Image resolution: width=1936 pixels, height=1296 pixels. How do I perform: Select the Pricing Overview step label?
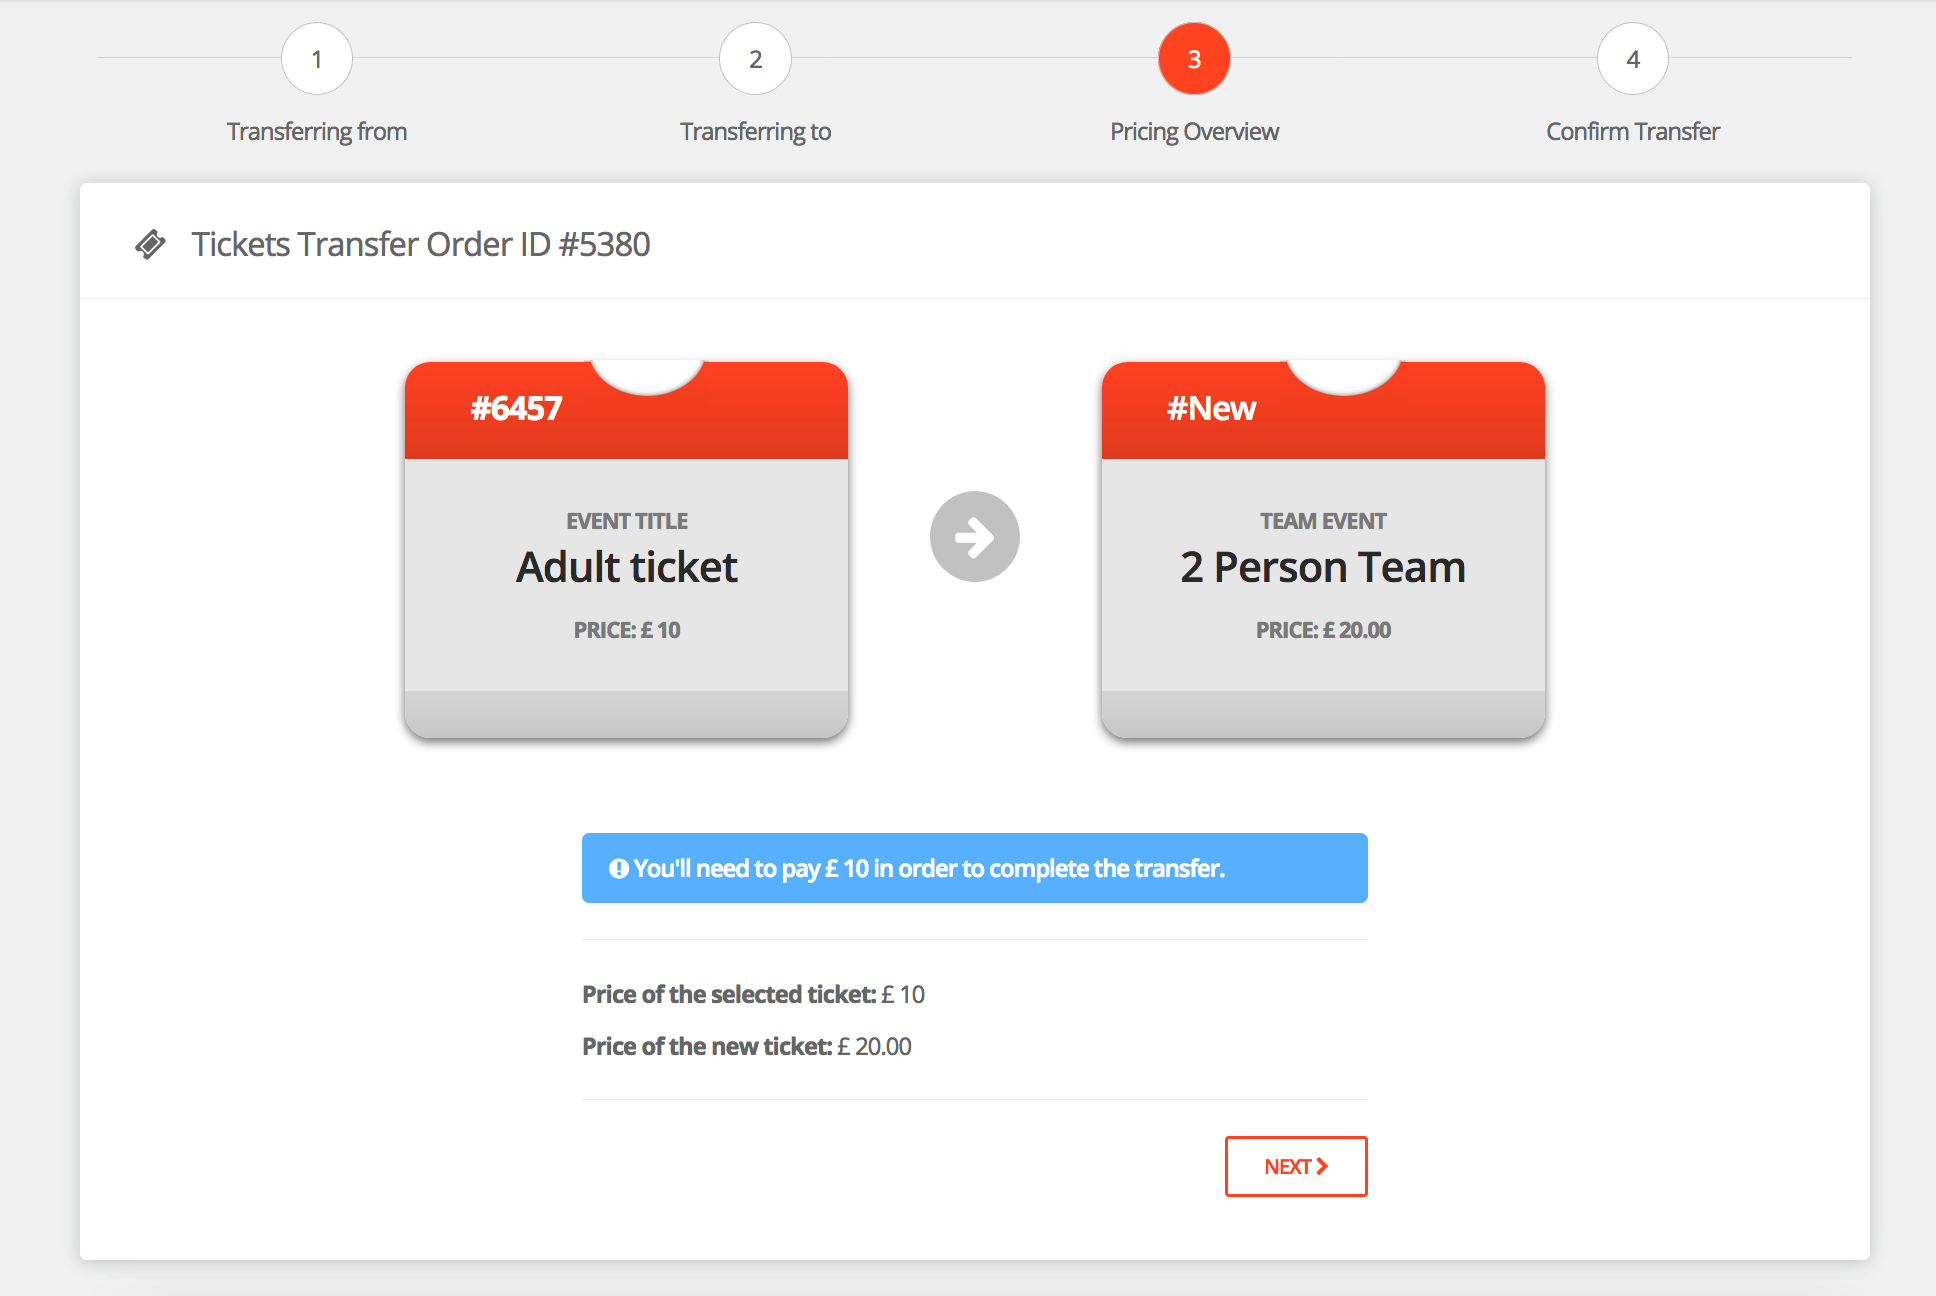[1194, 132]
